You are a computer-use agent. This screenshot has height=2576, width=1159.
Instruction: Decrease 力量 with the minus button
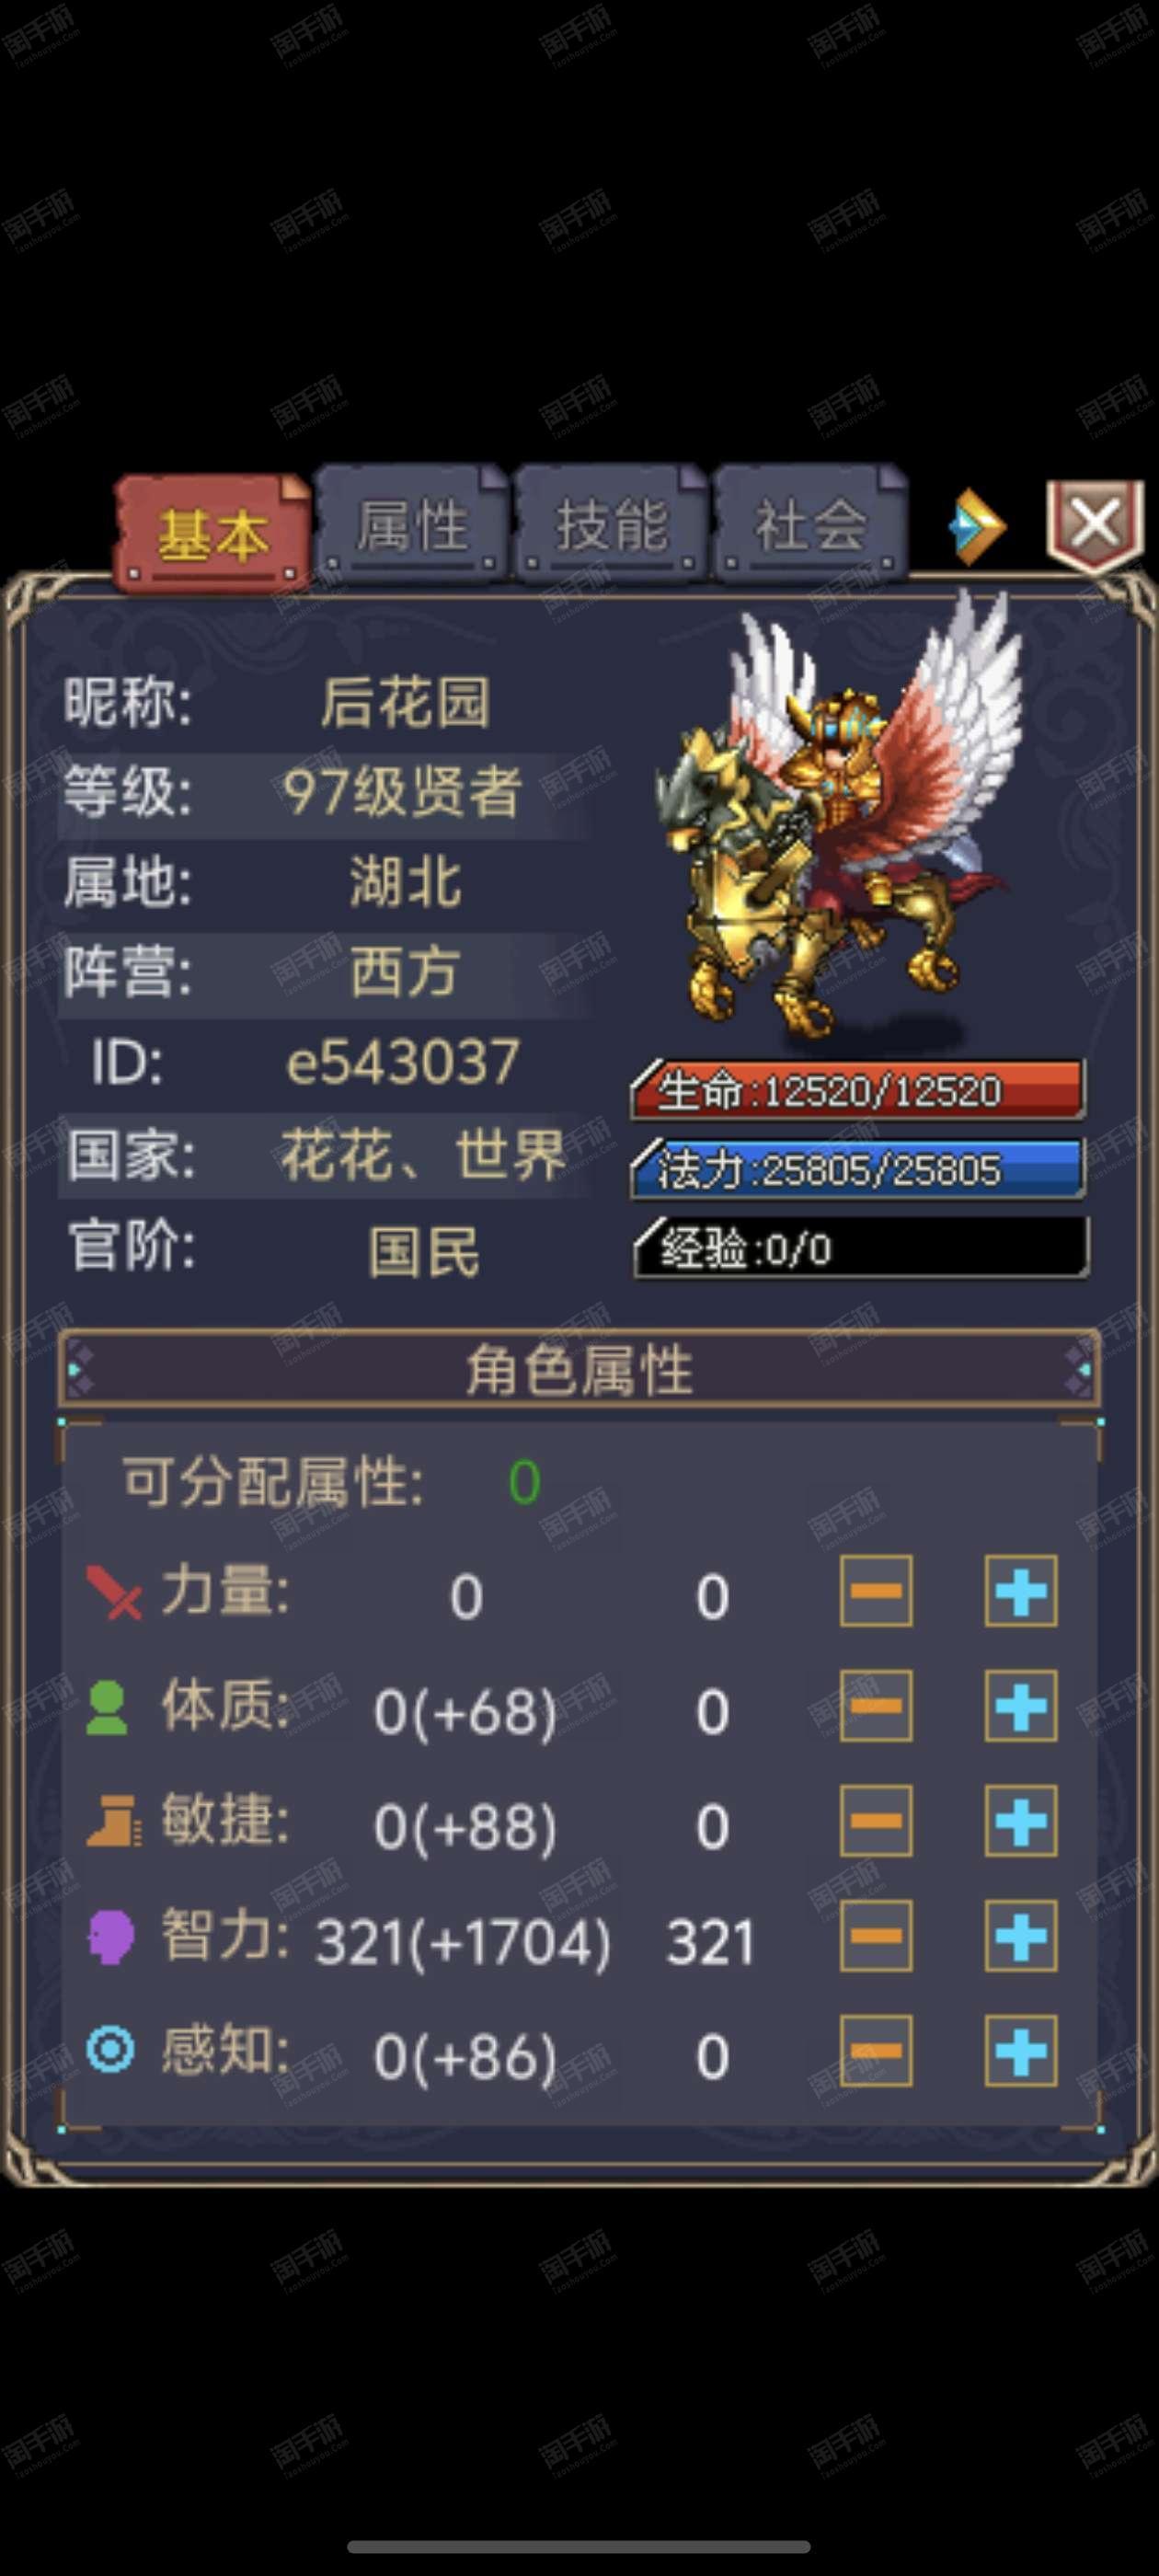pyautogui.click(x=876, y=1591)
